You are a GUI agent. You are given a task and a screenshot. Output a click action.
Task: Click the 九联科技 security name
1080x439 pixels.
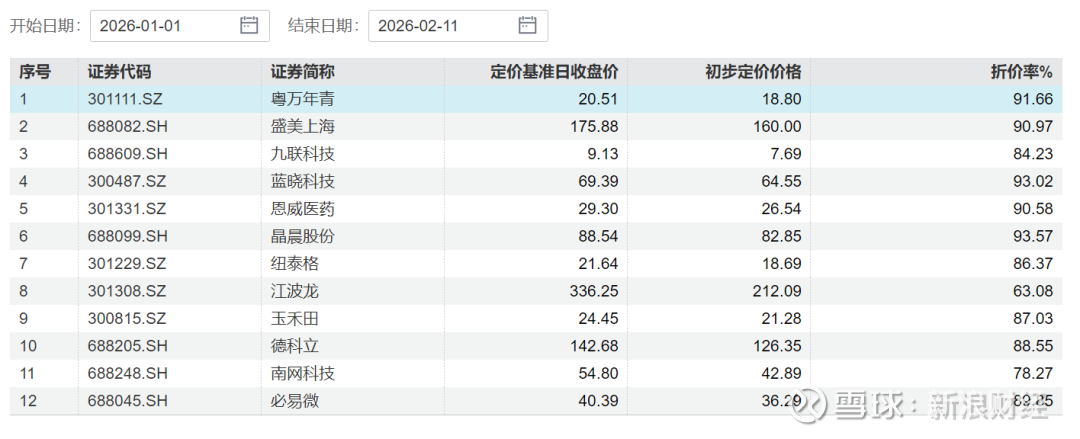click(x=302, y=154)
